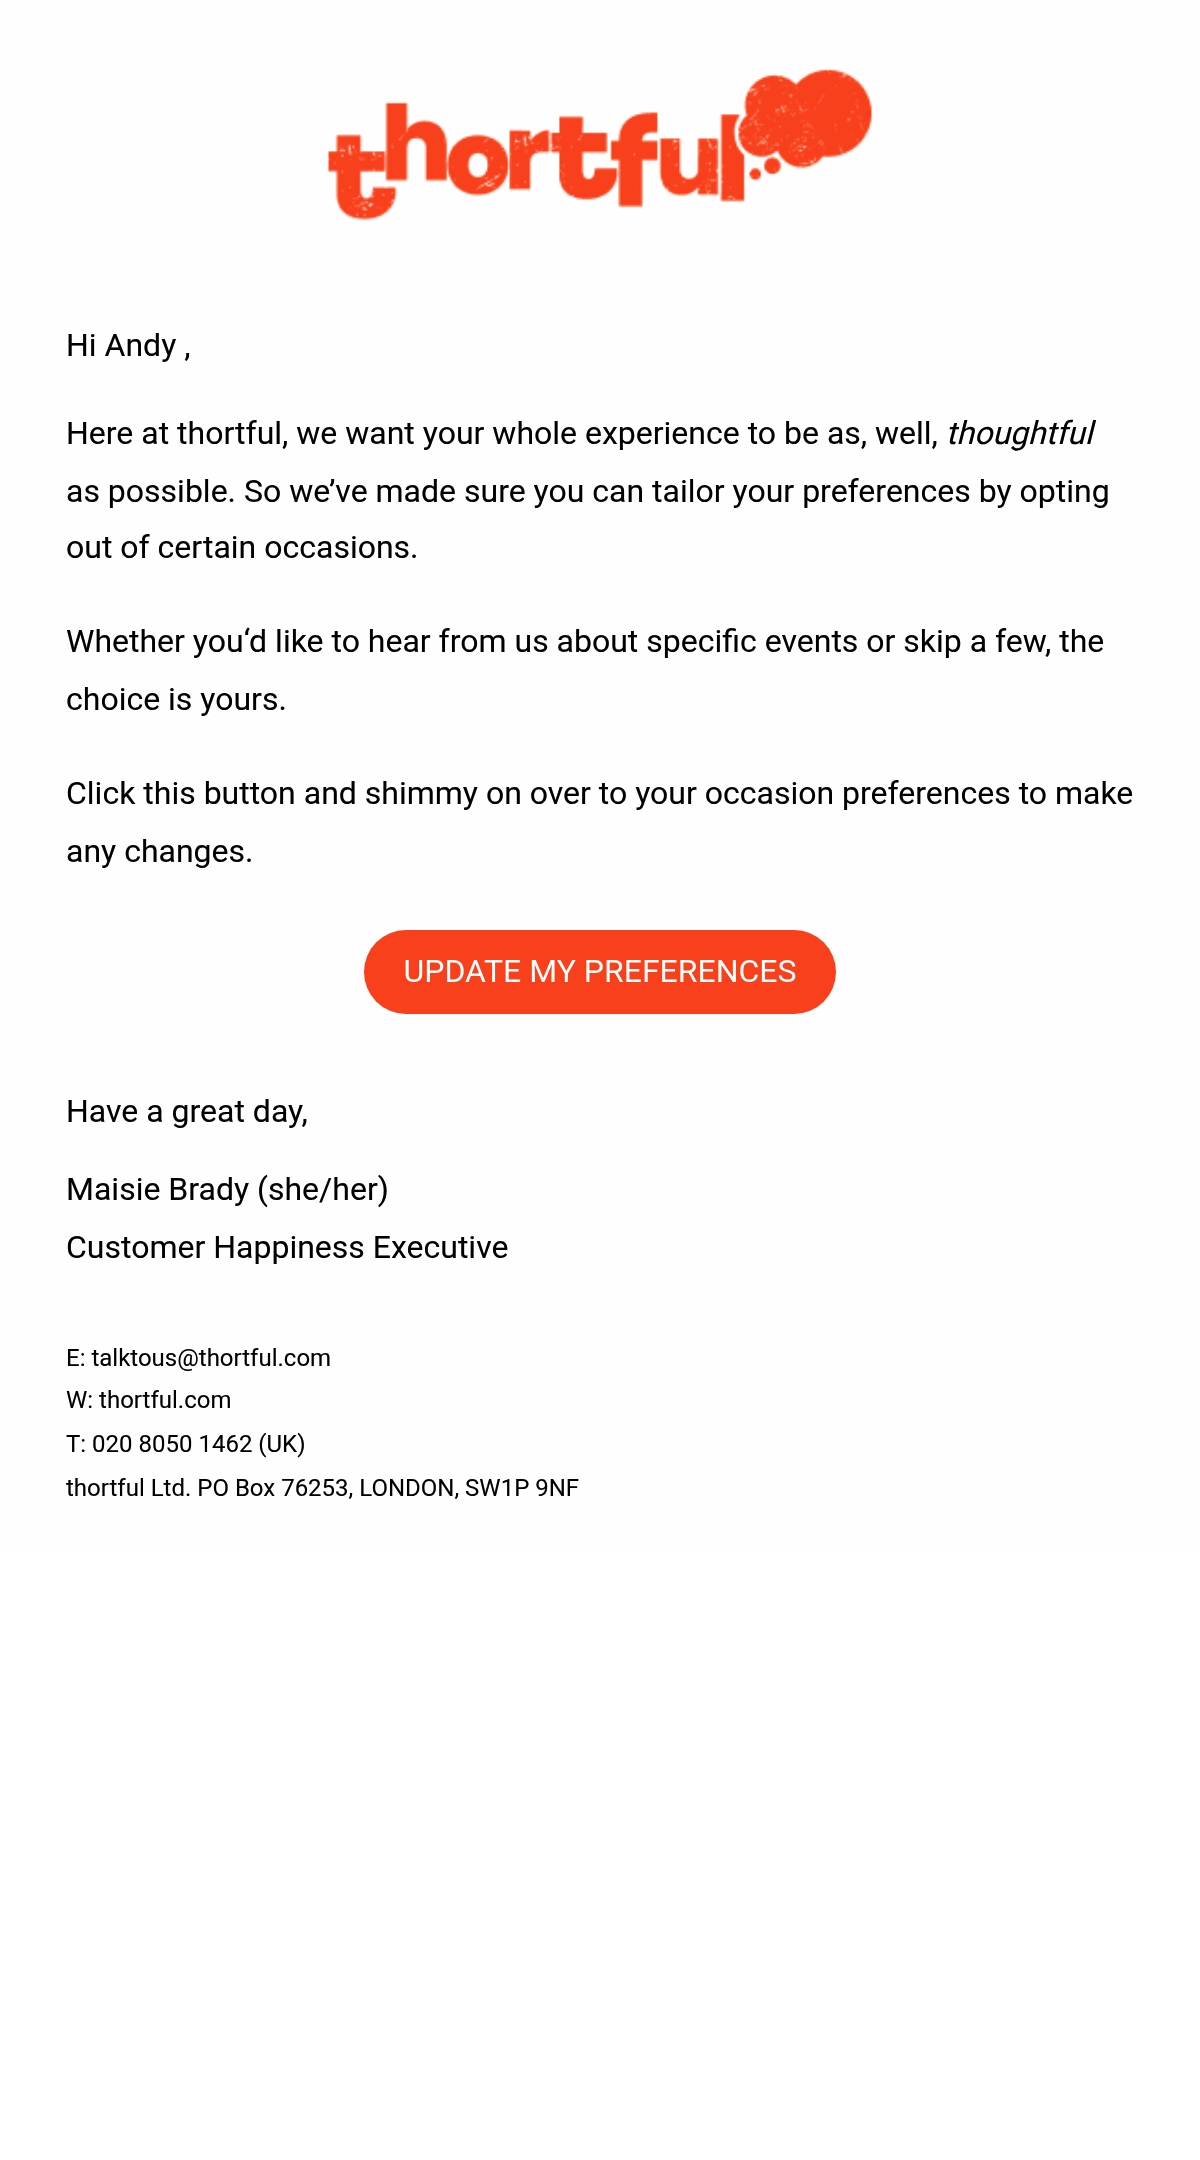Open the talktous@thortful.com email link
This screenshot has height=2160, width=1200.
(x=211, y=1358)
